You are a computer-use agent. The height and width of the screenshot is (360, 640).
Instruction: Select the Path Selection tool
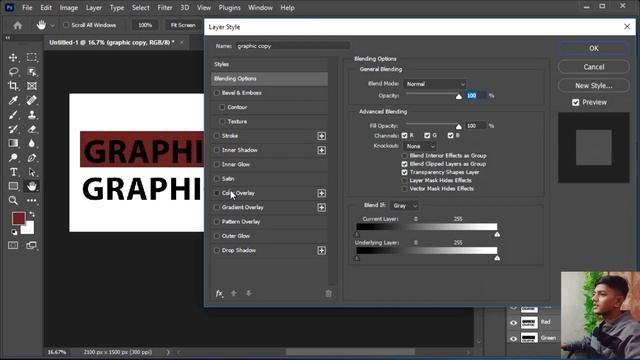[x=31, y=172]
